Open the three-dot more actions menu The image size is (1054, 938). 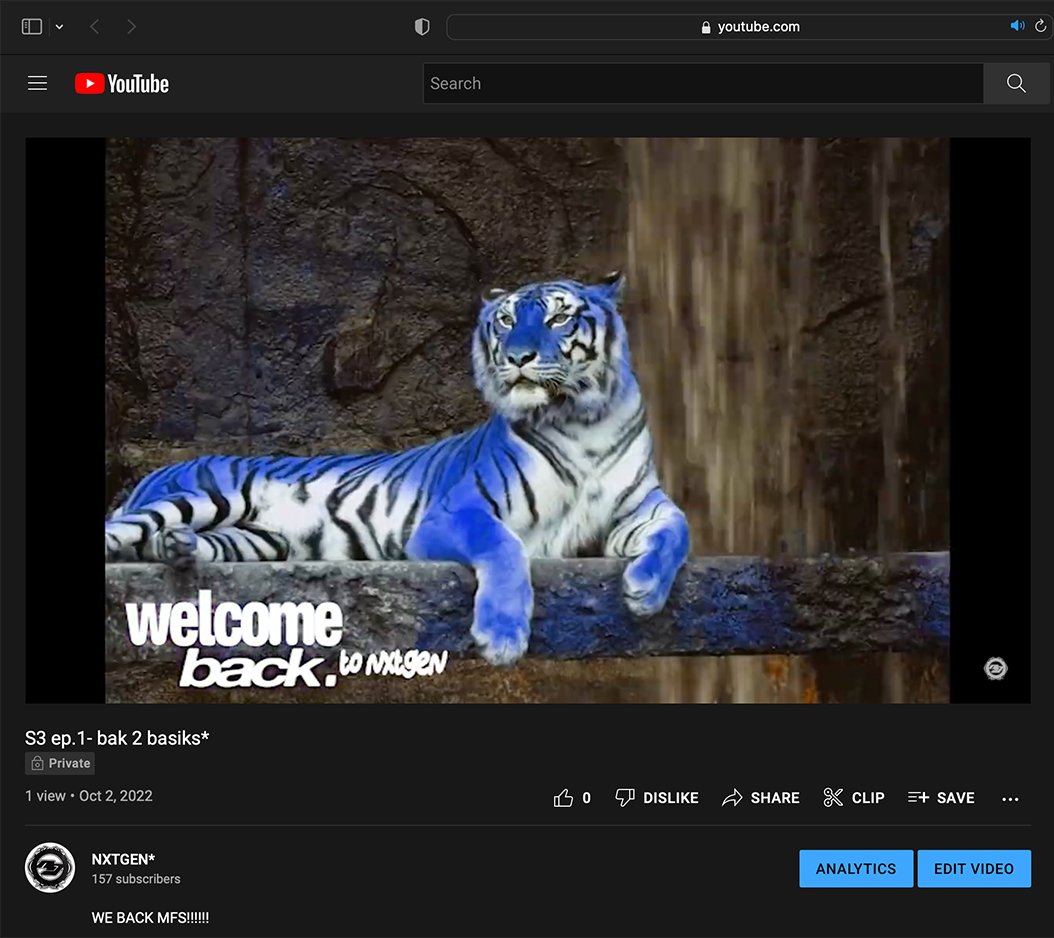1010,799
